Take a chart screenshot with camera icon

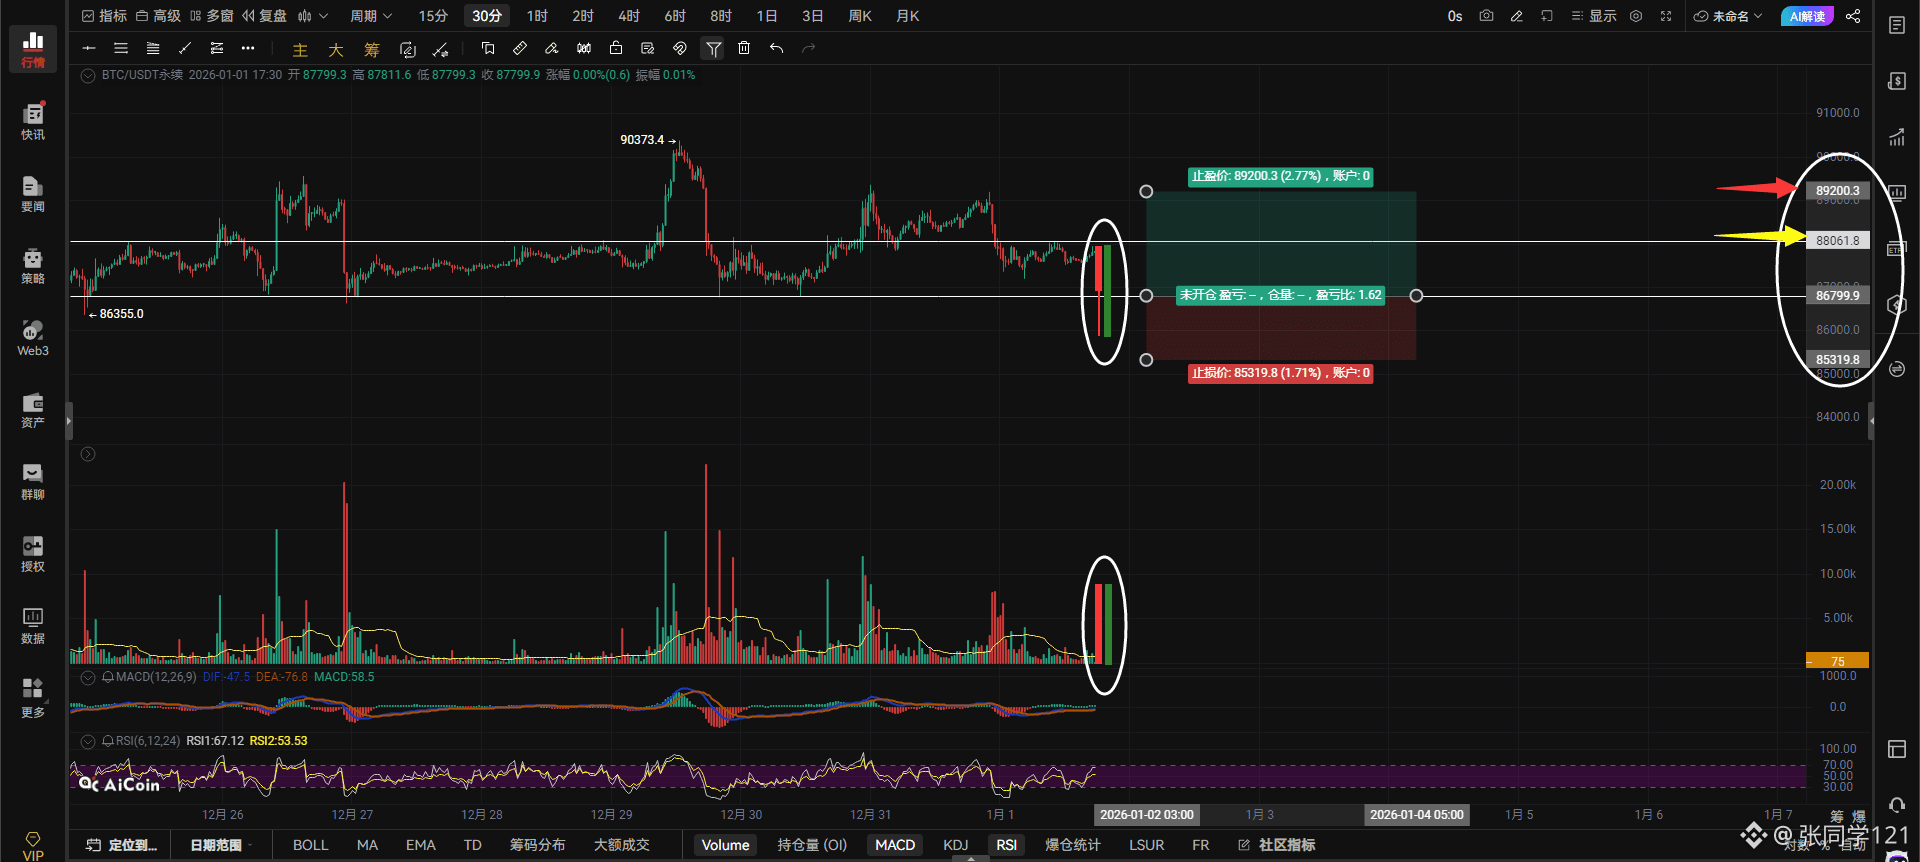1486,16
